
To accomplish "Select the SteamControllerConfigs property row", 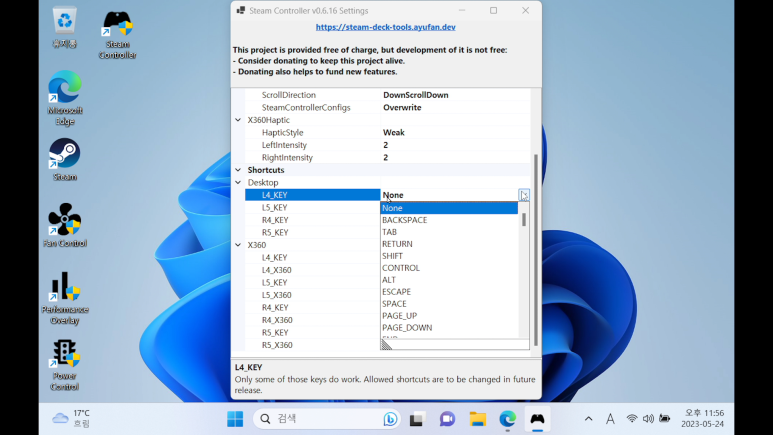I will click(x=388, y=108).
